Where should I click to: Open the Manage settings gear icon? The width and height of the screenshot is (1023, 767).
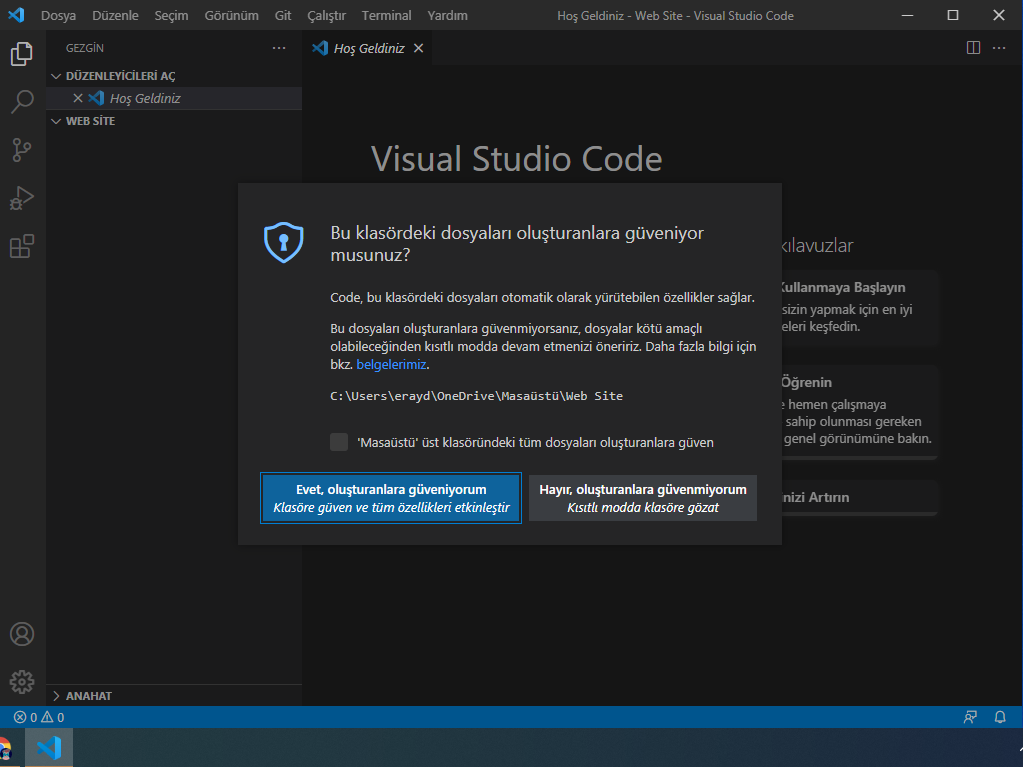[x=22, y=682]
